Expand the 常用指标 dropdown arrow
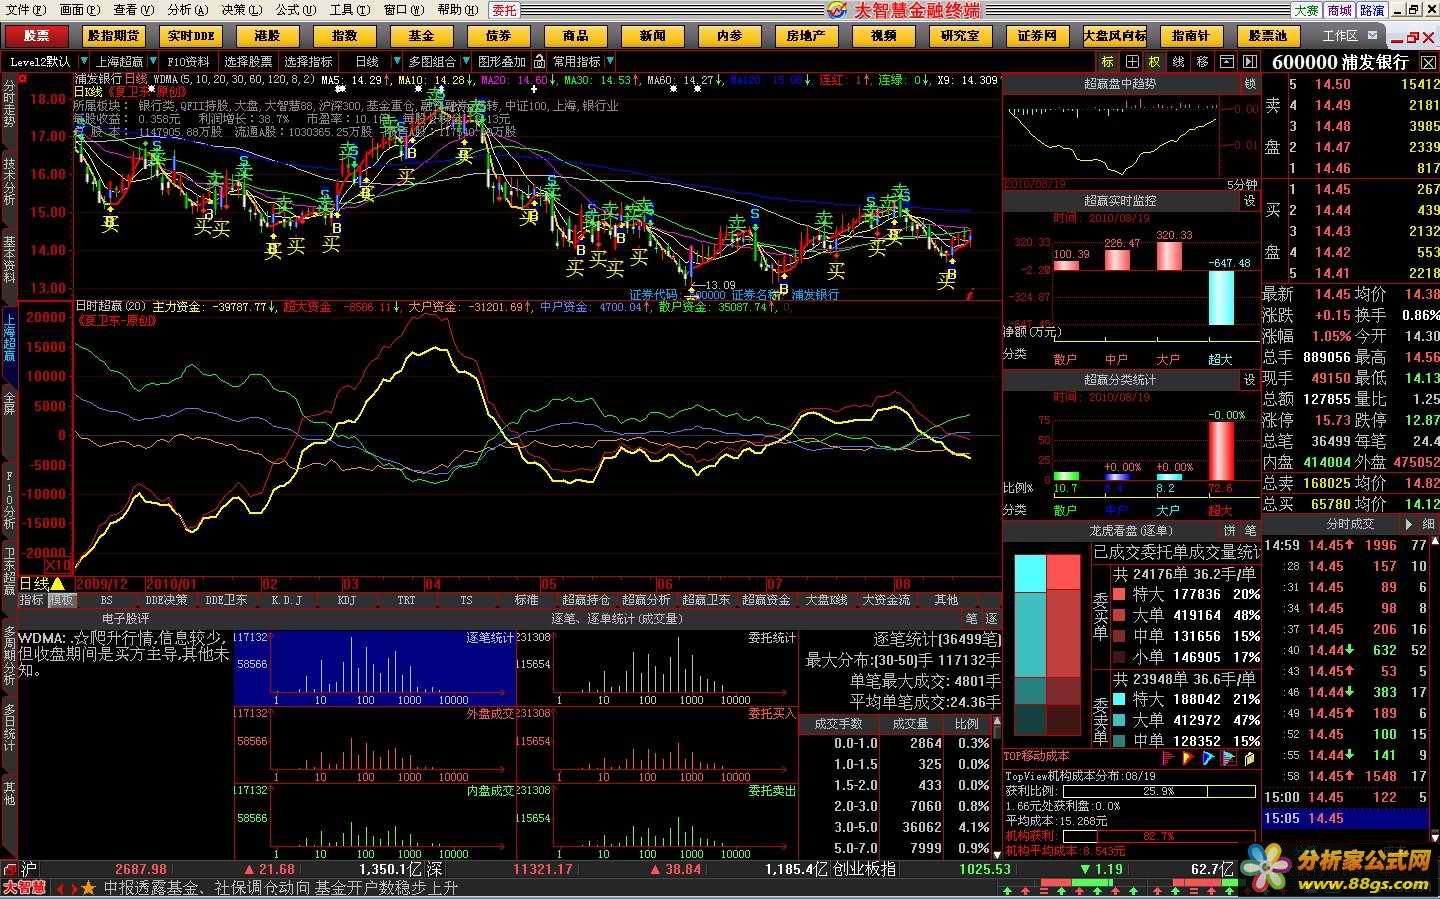 pyautogui.click(x=610, y=62)
